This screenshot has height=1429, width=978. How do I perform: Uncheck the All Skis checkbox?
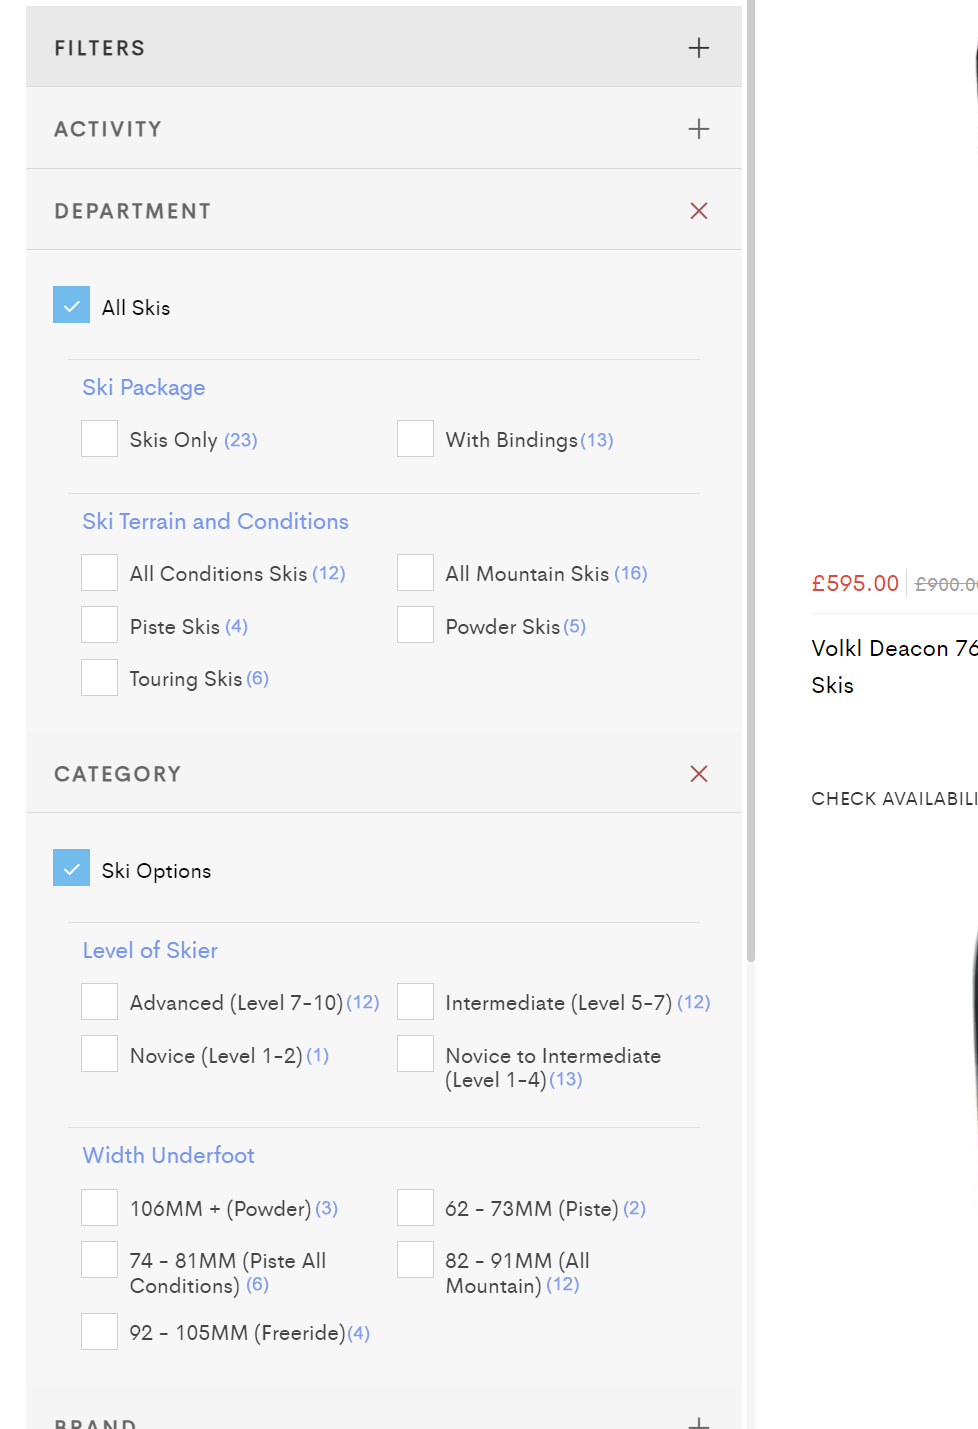click(x=71, y=306)
